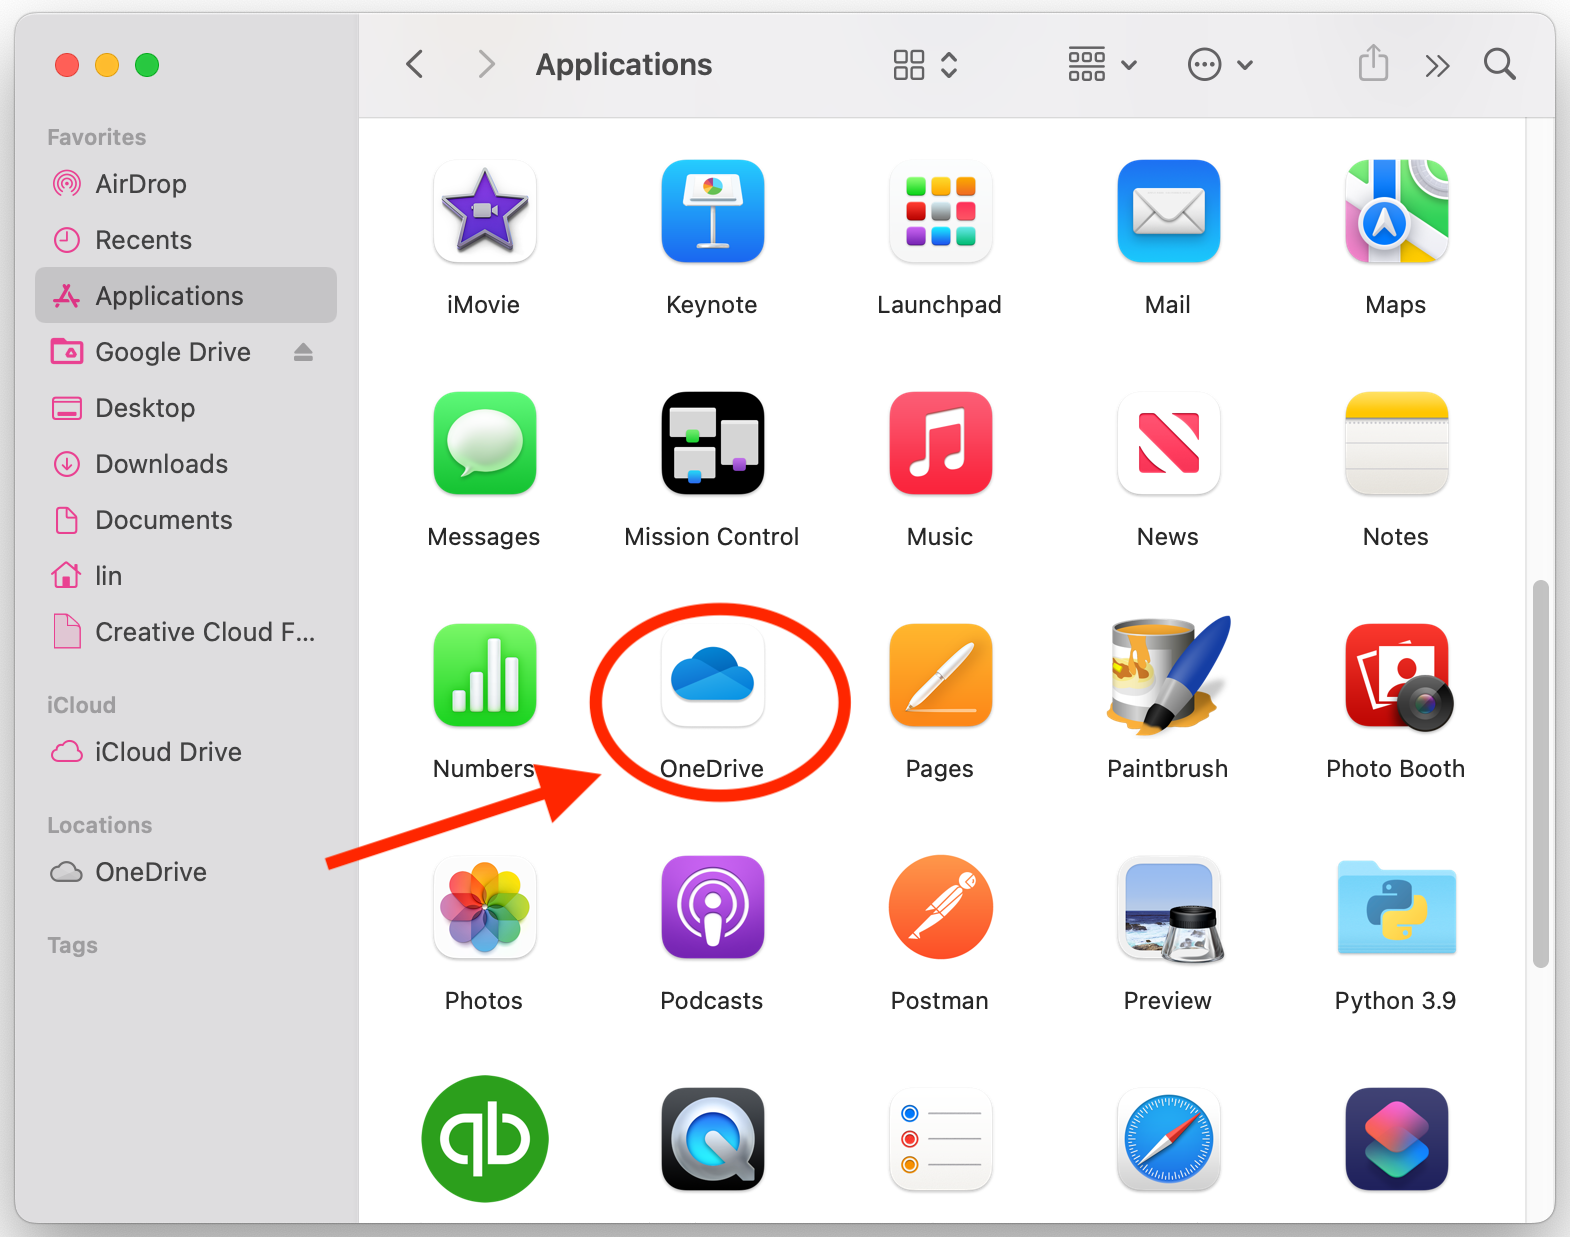Viewport: 1570px width, 1237px height.
Task: Open the Mail application
Action: 1169,211
